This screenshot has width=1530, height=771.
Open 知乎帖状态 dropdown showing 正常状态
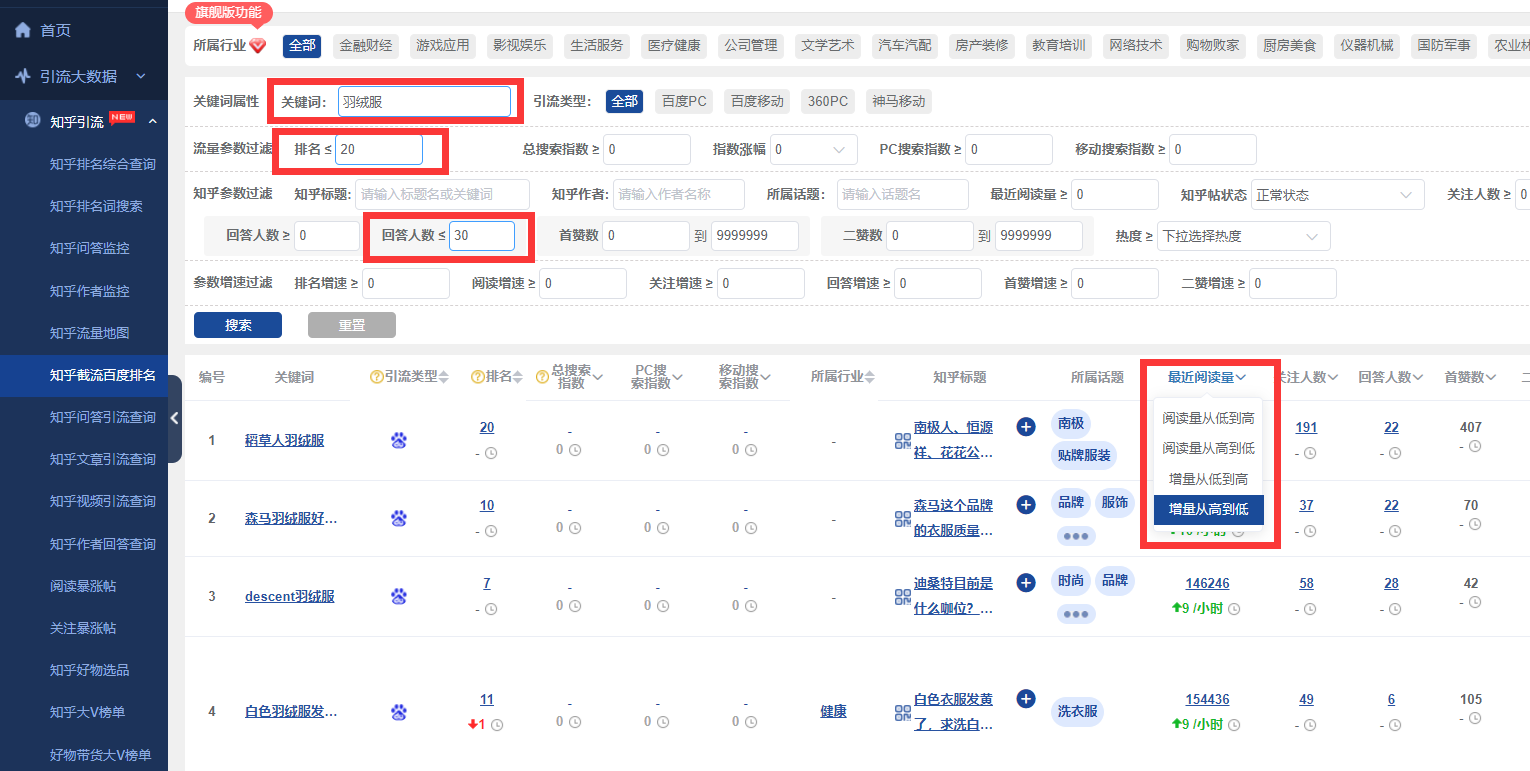pyautogui.click(x=1338, y=195)
